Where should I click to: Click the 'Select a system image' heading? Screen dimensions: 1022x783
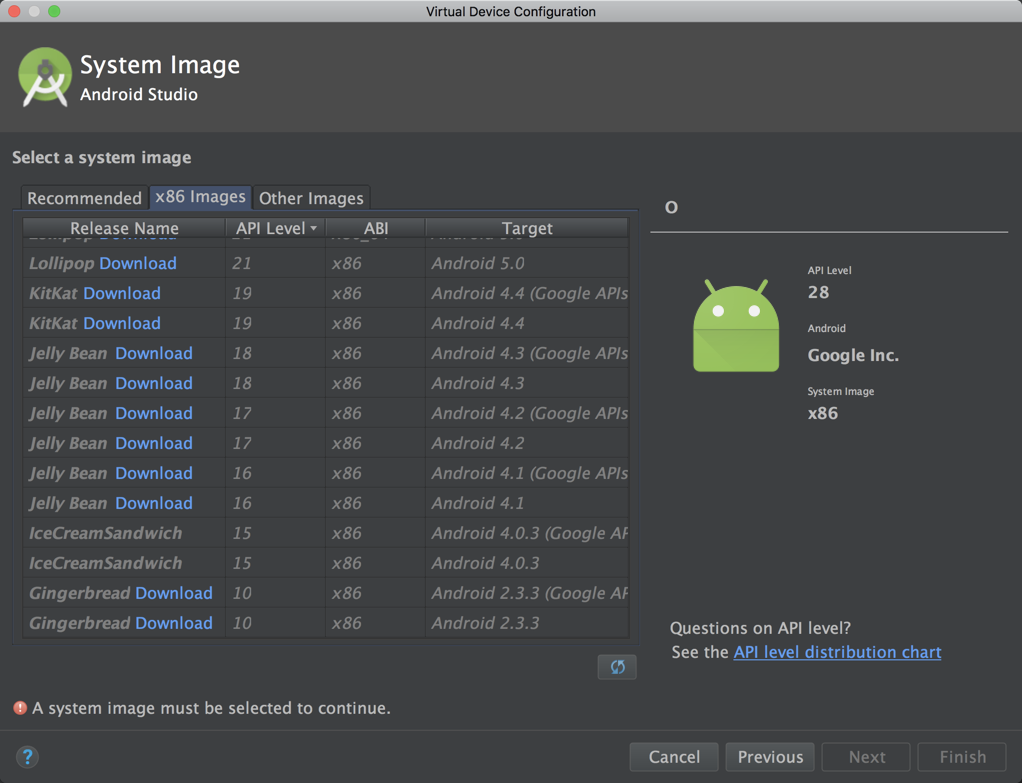pyautogui.click(x=102, y=157)
